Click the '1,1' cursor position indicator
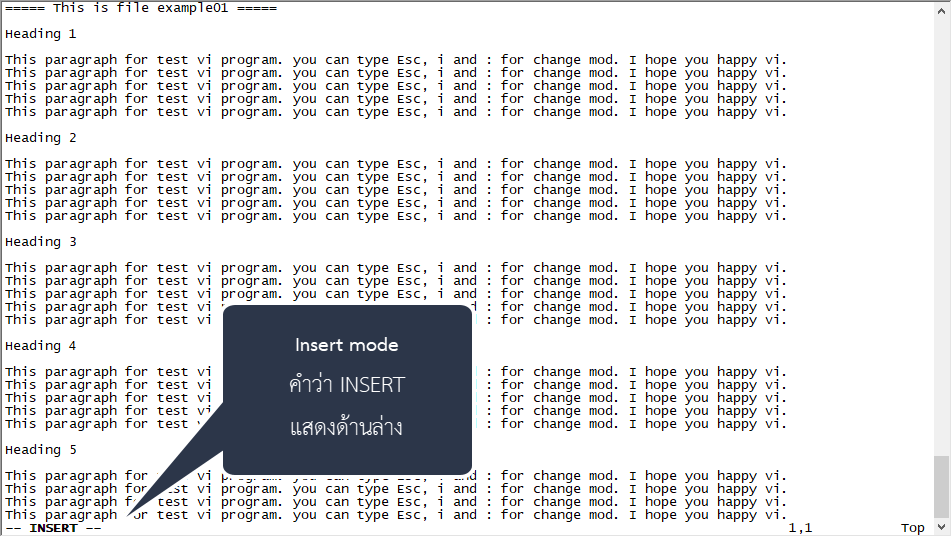 click(800, 528)
